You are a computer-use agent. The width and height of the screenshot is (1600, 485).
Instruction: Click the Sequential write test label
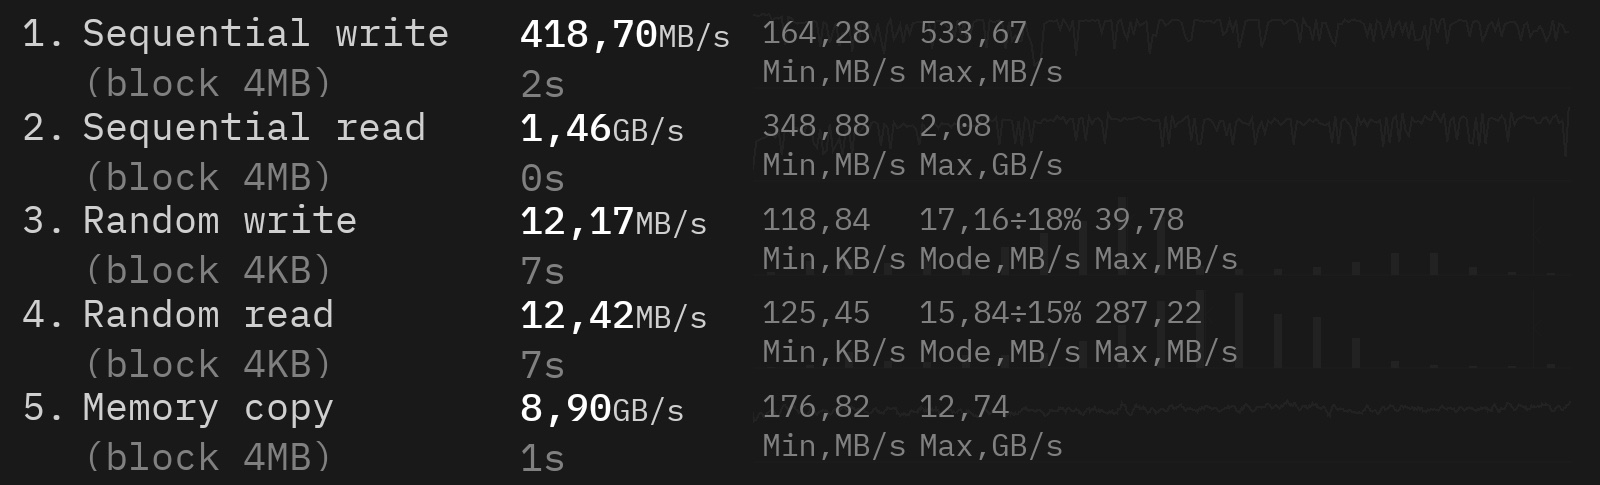click(265, 34)
